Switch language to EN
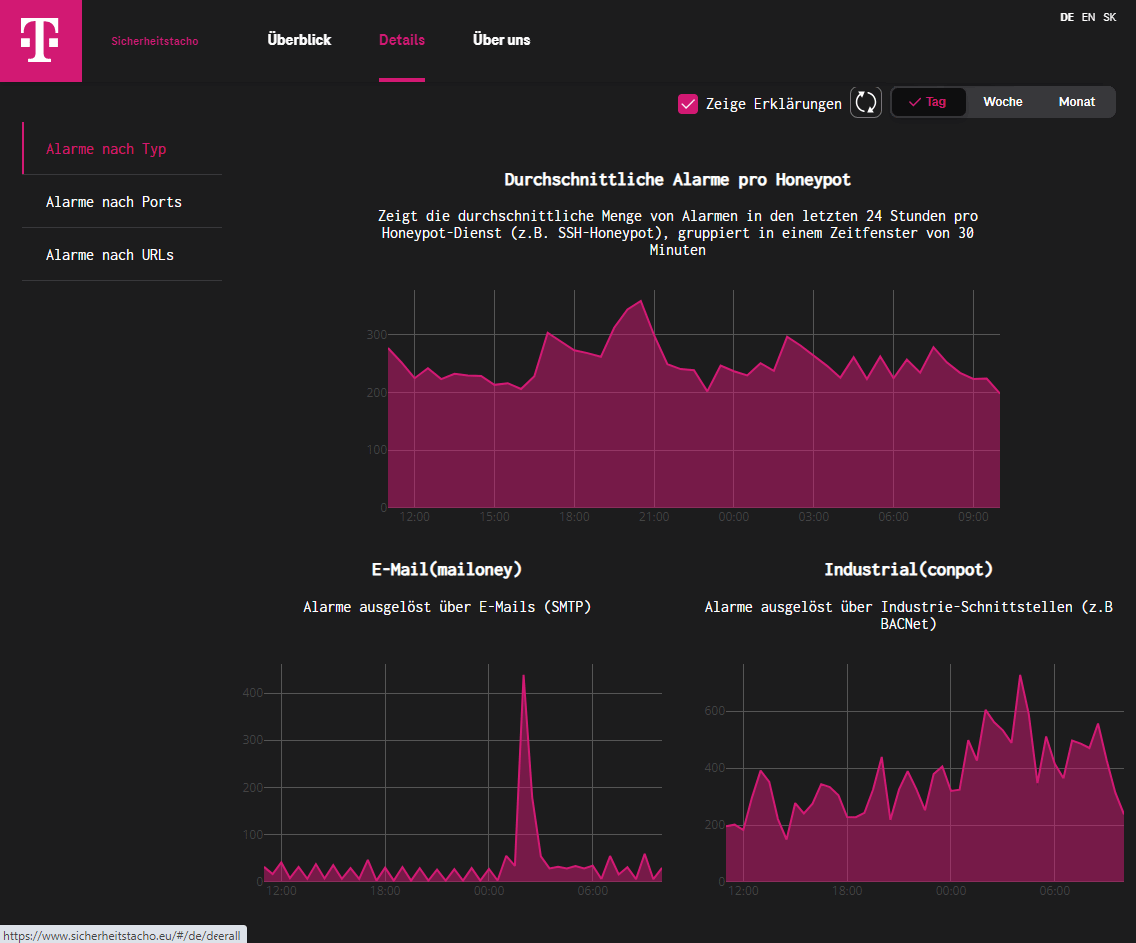Viewport: 1136px width, 943px height. pyautogui.click(x=1088, y=17)
